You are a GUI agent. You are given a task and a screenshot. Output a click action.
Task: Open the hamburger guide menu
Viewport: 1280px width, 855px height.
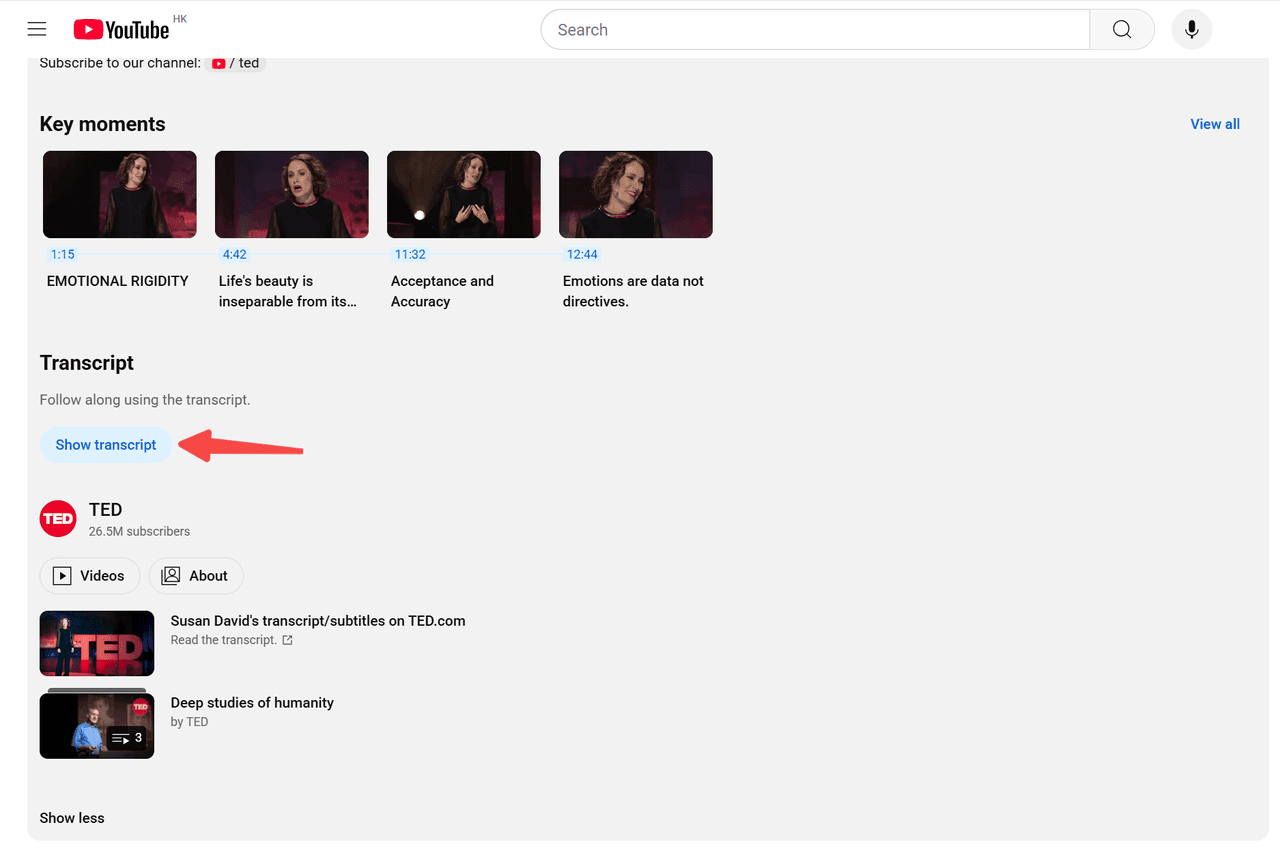coord(37,29)
